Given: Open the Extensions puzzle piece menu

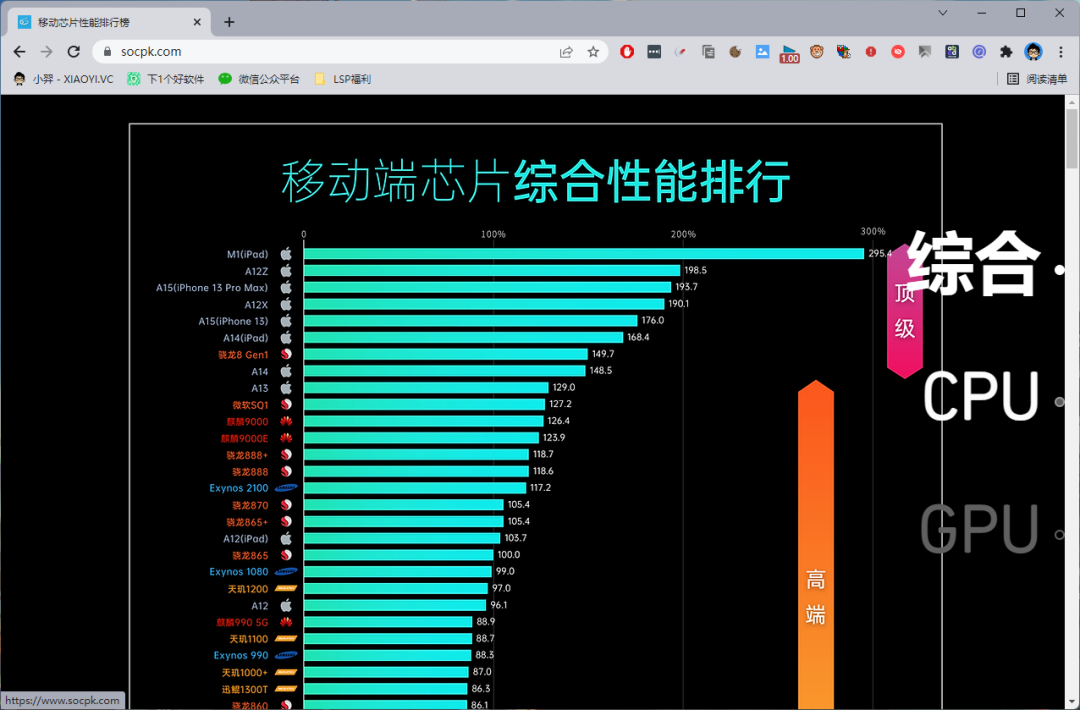Looking at the screenshot, I should tap(1006, 52).
